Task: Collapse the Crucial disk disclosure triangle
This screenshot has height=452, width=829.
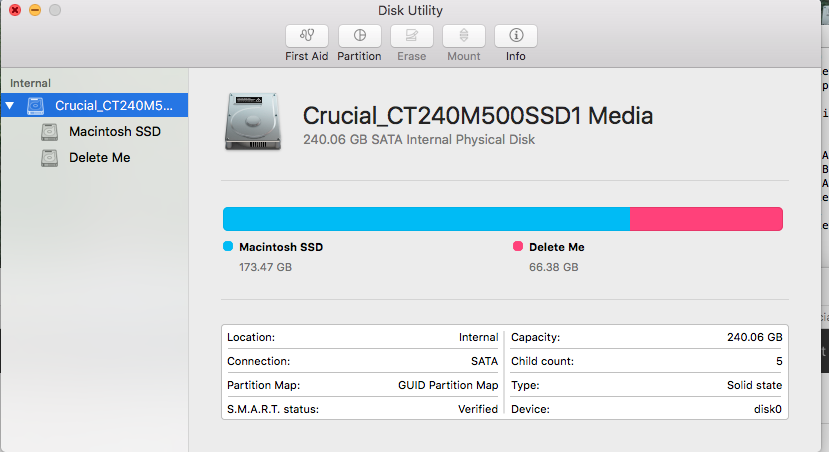Action: click(10, 105)
